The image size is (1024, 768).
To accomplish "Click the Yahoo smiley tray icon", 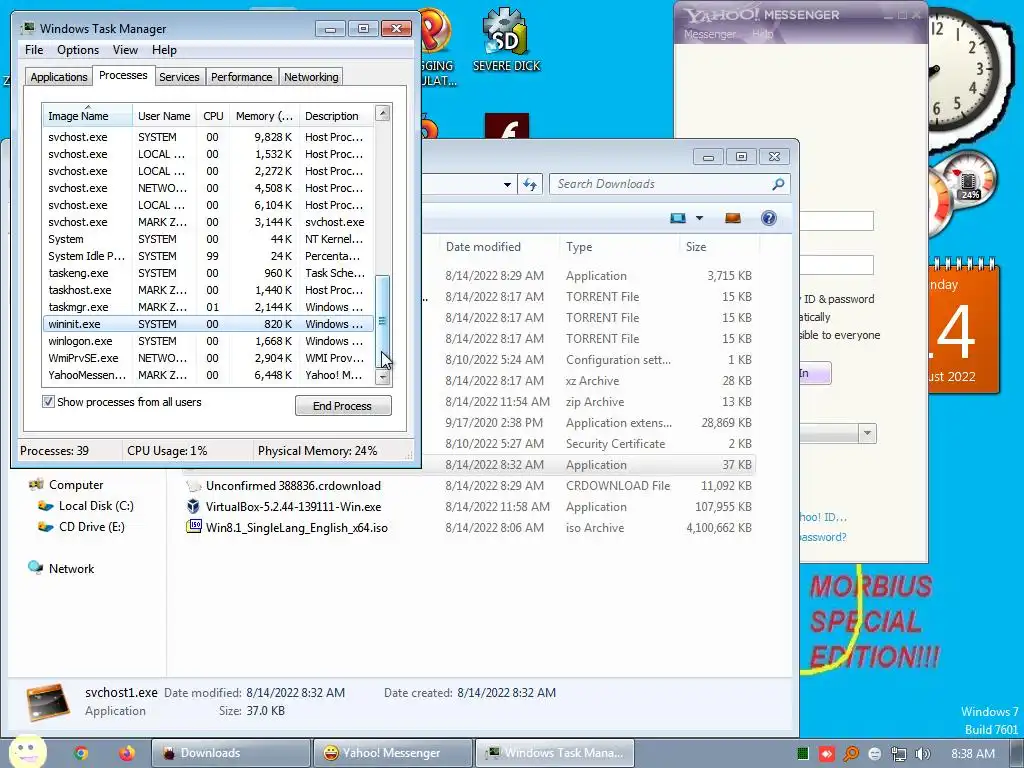I will (x=875, y=754).
